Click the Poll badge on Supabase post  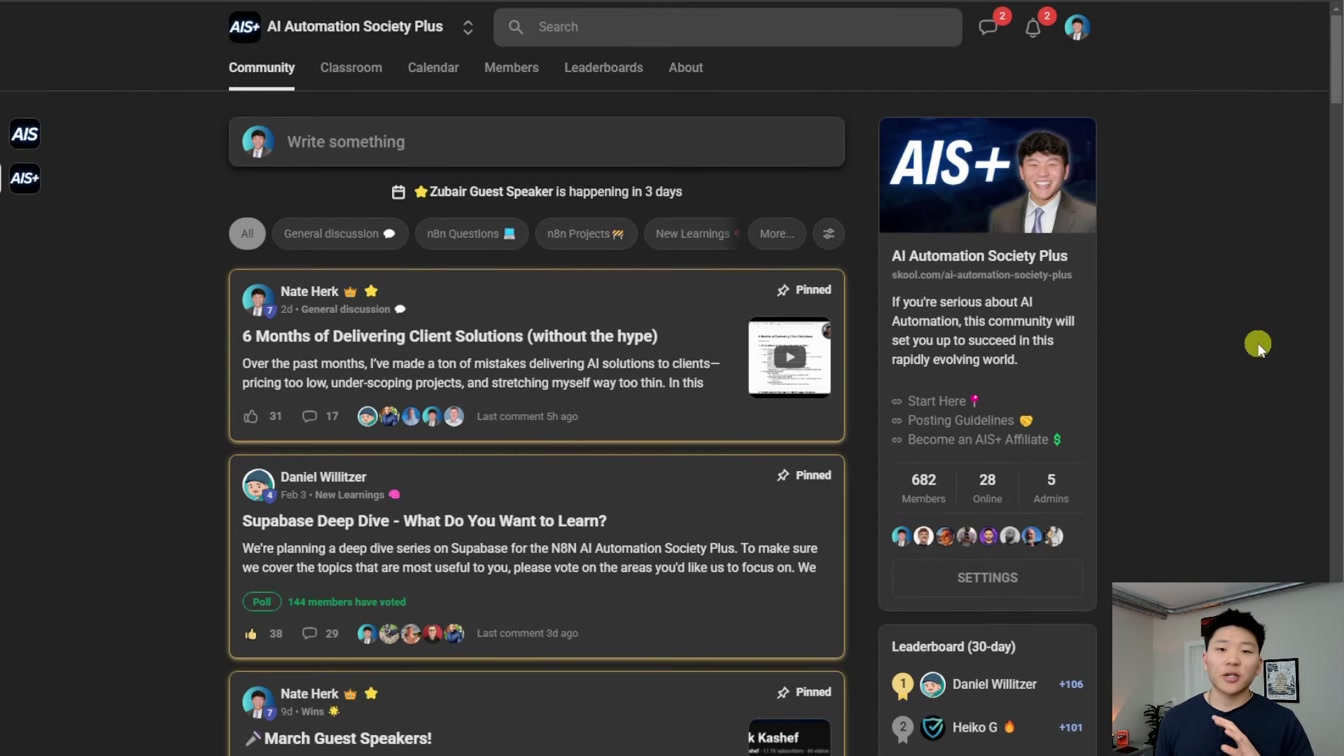coord(261,602)
